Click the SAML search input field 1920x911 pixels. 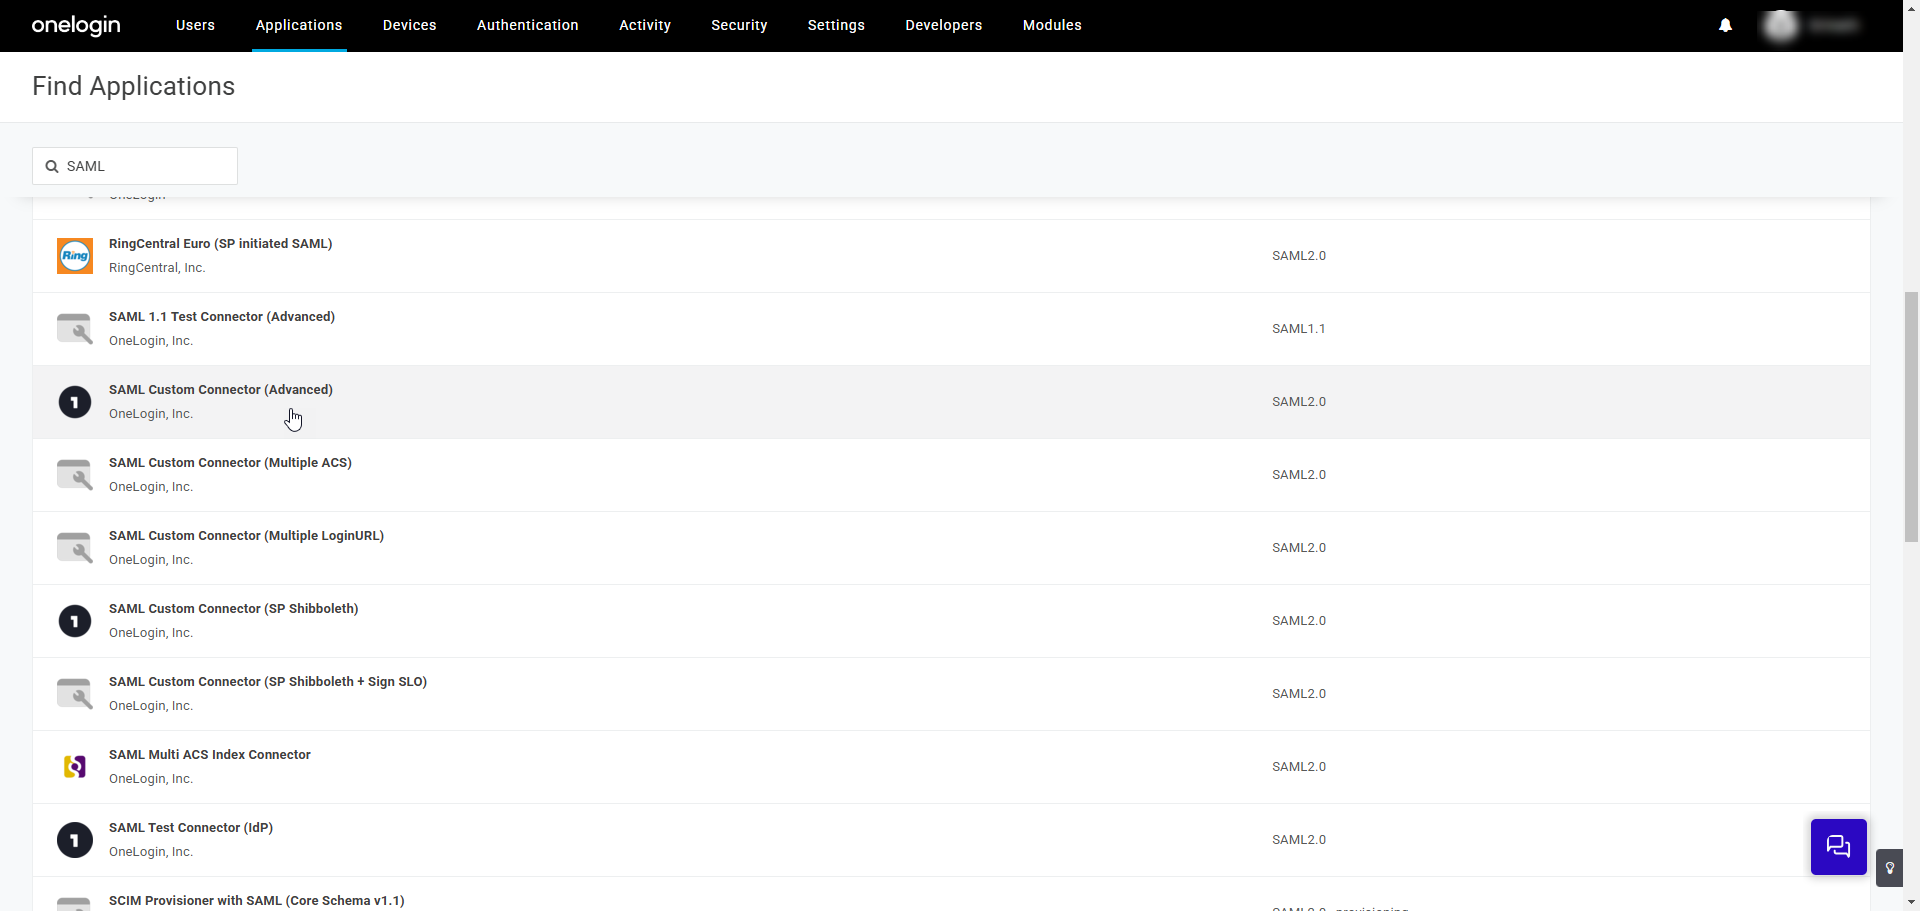pos(135,166)
